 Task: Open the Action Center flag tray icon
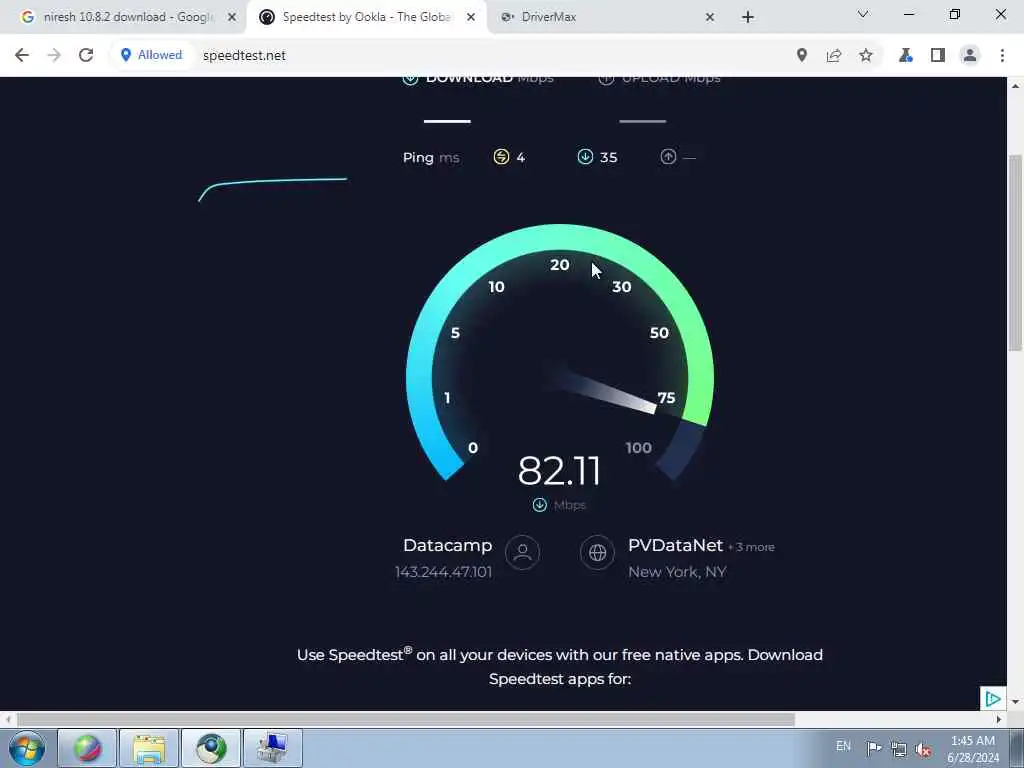(874, 748)
